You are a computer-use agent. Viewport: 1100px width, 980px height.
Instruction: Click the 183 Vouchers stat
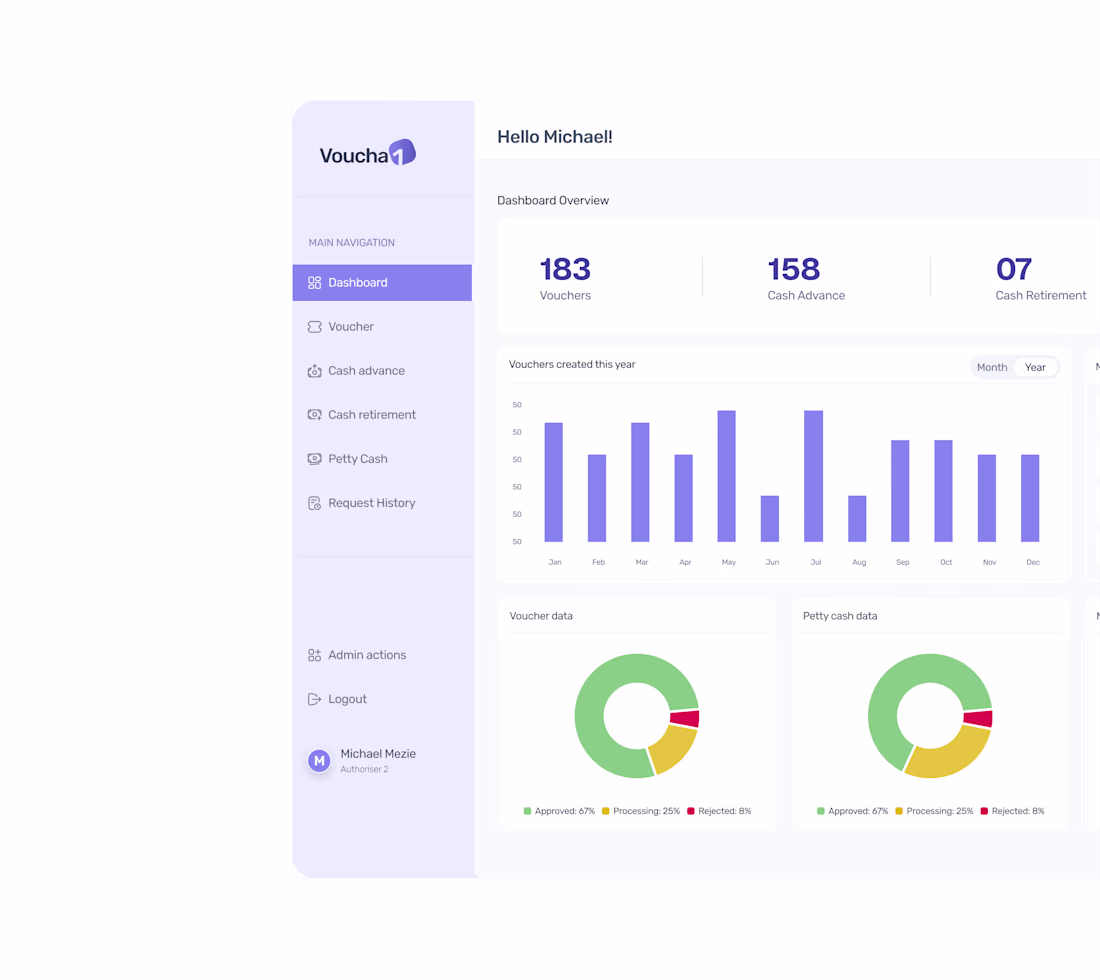pyautogui.click(x=565, y=278)
